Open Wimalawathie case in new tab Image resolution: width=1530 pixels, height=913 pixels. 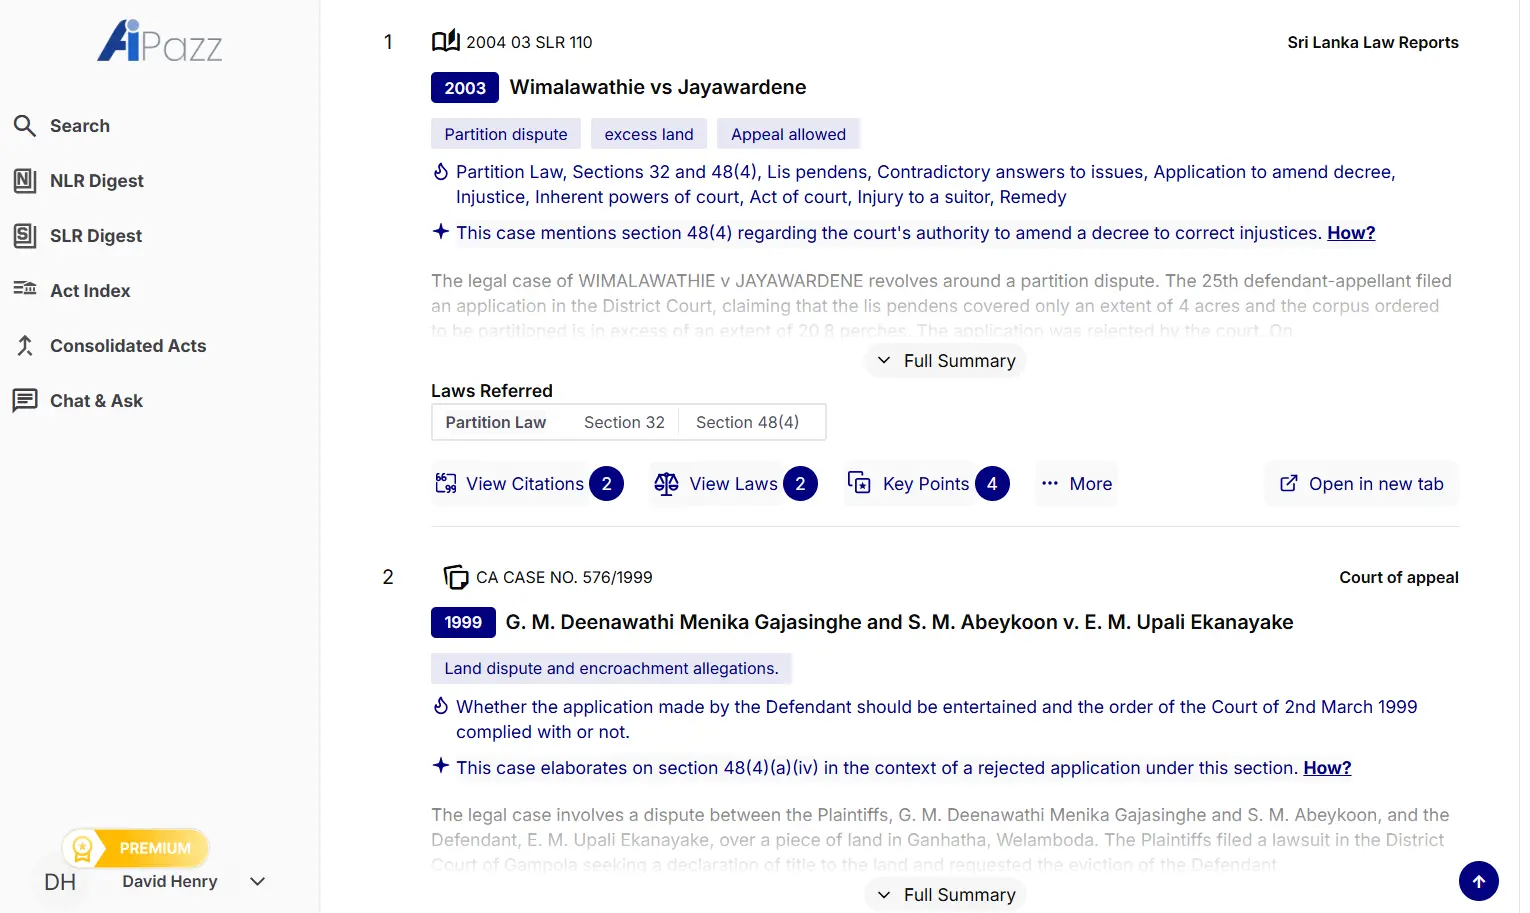pos(1361,484)
